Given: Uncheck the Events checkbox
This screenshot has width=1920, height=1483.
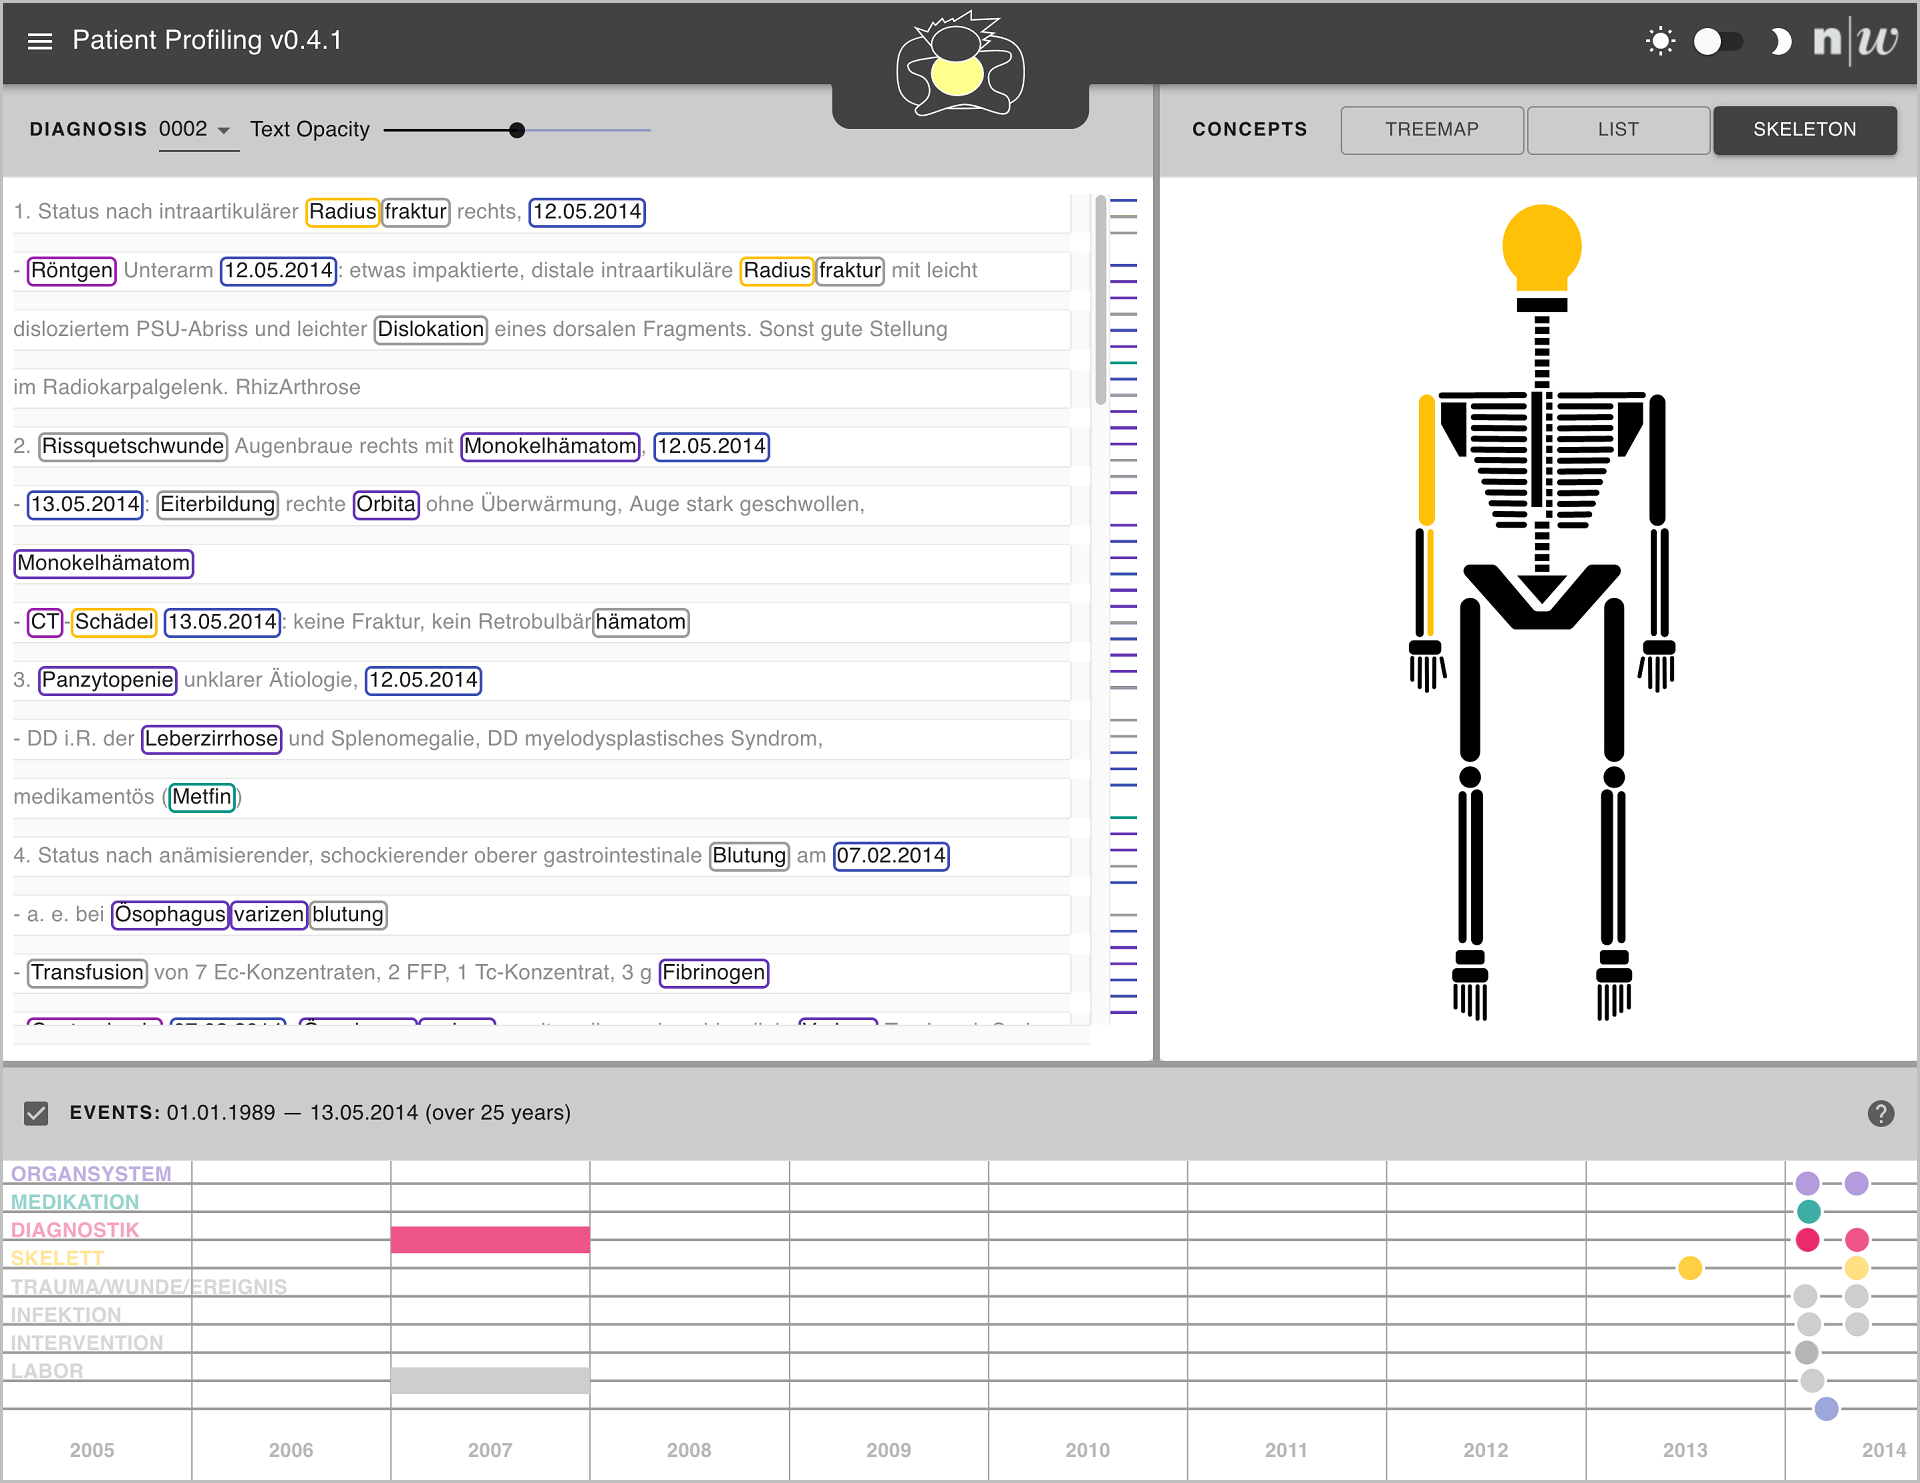Looking at the screenshot, I should 36,1113.
